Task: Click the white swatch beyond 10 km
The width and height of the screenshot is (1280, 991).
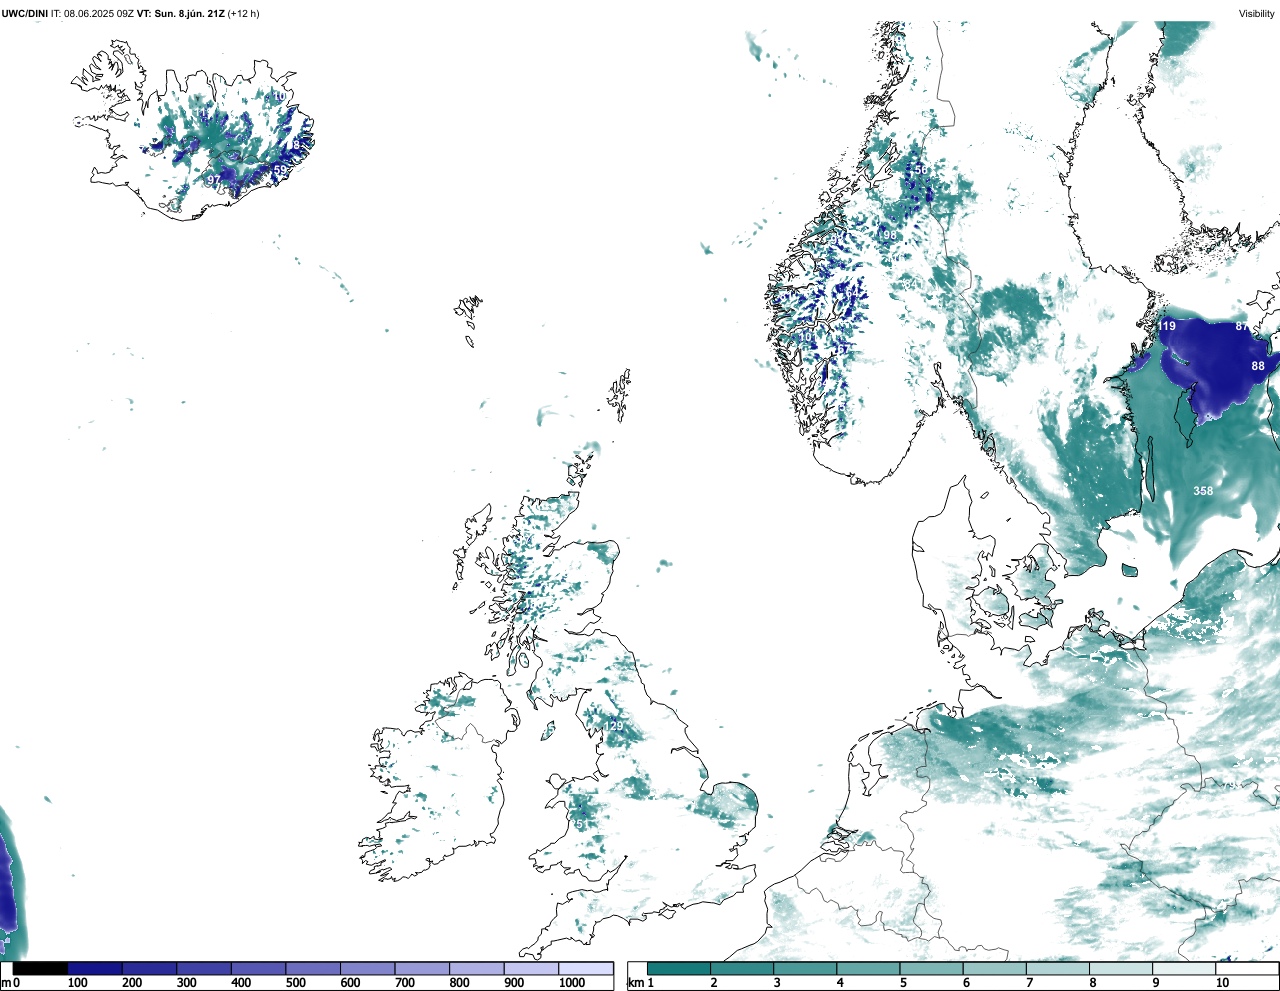Action: point(1247,968)
